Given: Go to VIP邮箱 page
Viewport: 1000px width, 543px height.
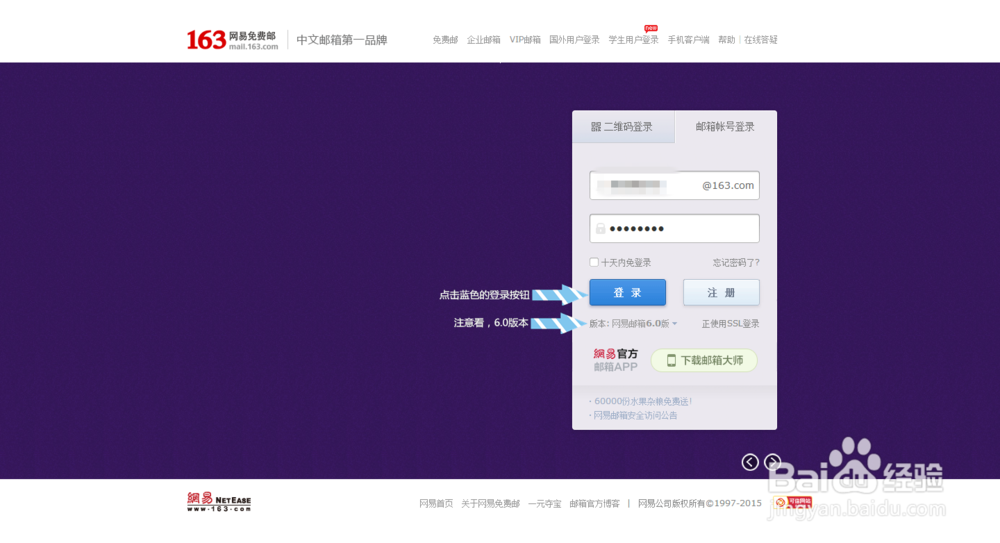Looking at the screenshot, I should click(525, 40).
